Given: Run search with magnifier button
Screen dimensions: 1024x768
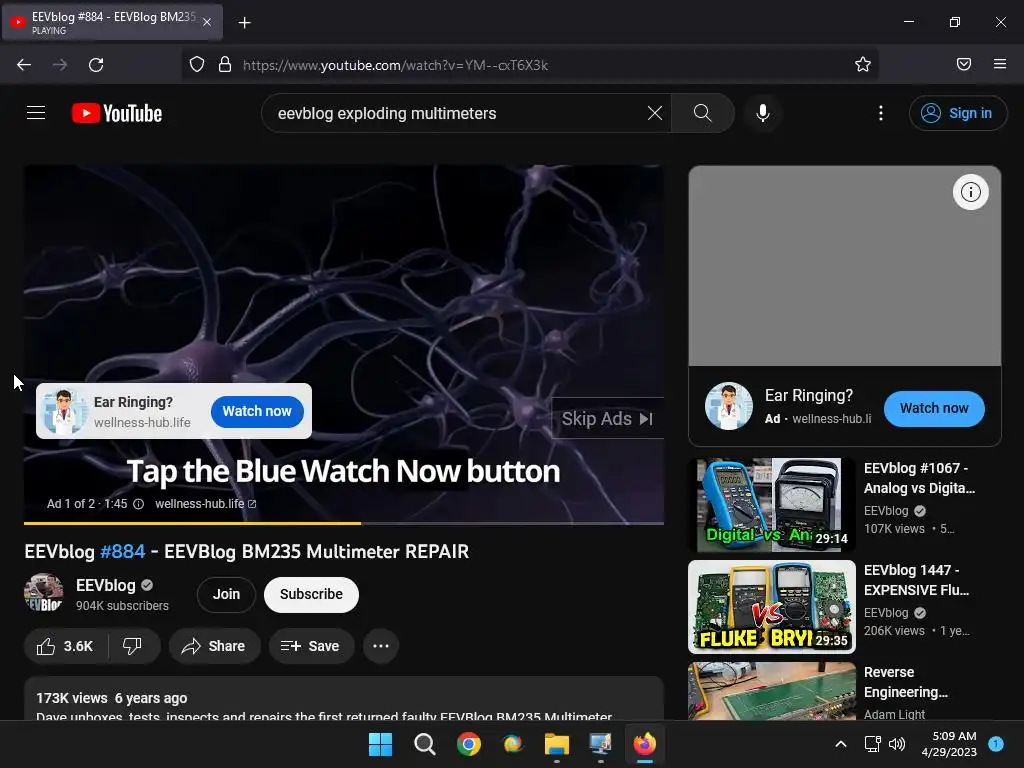Looking at the screenshot, I should (703, 113).
